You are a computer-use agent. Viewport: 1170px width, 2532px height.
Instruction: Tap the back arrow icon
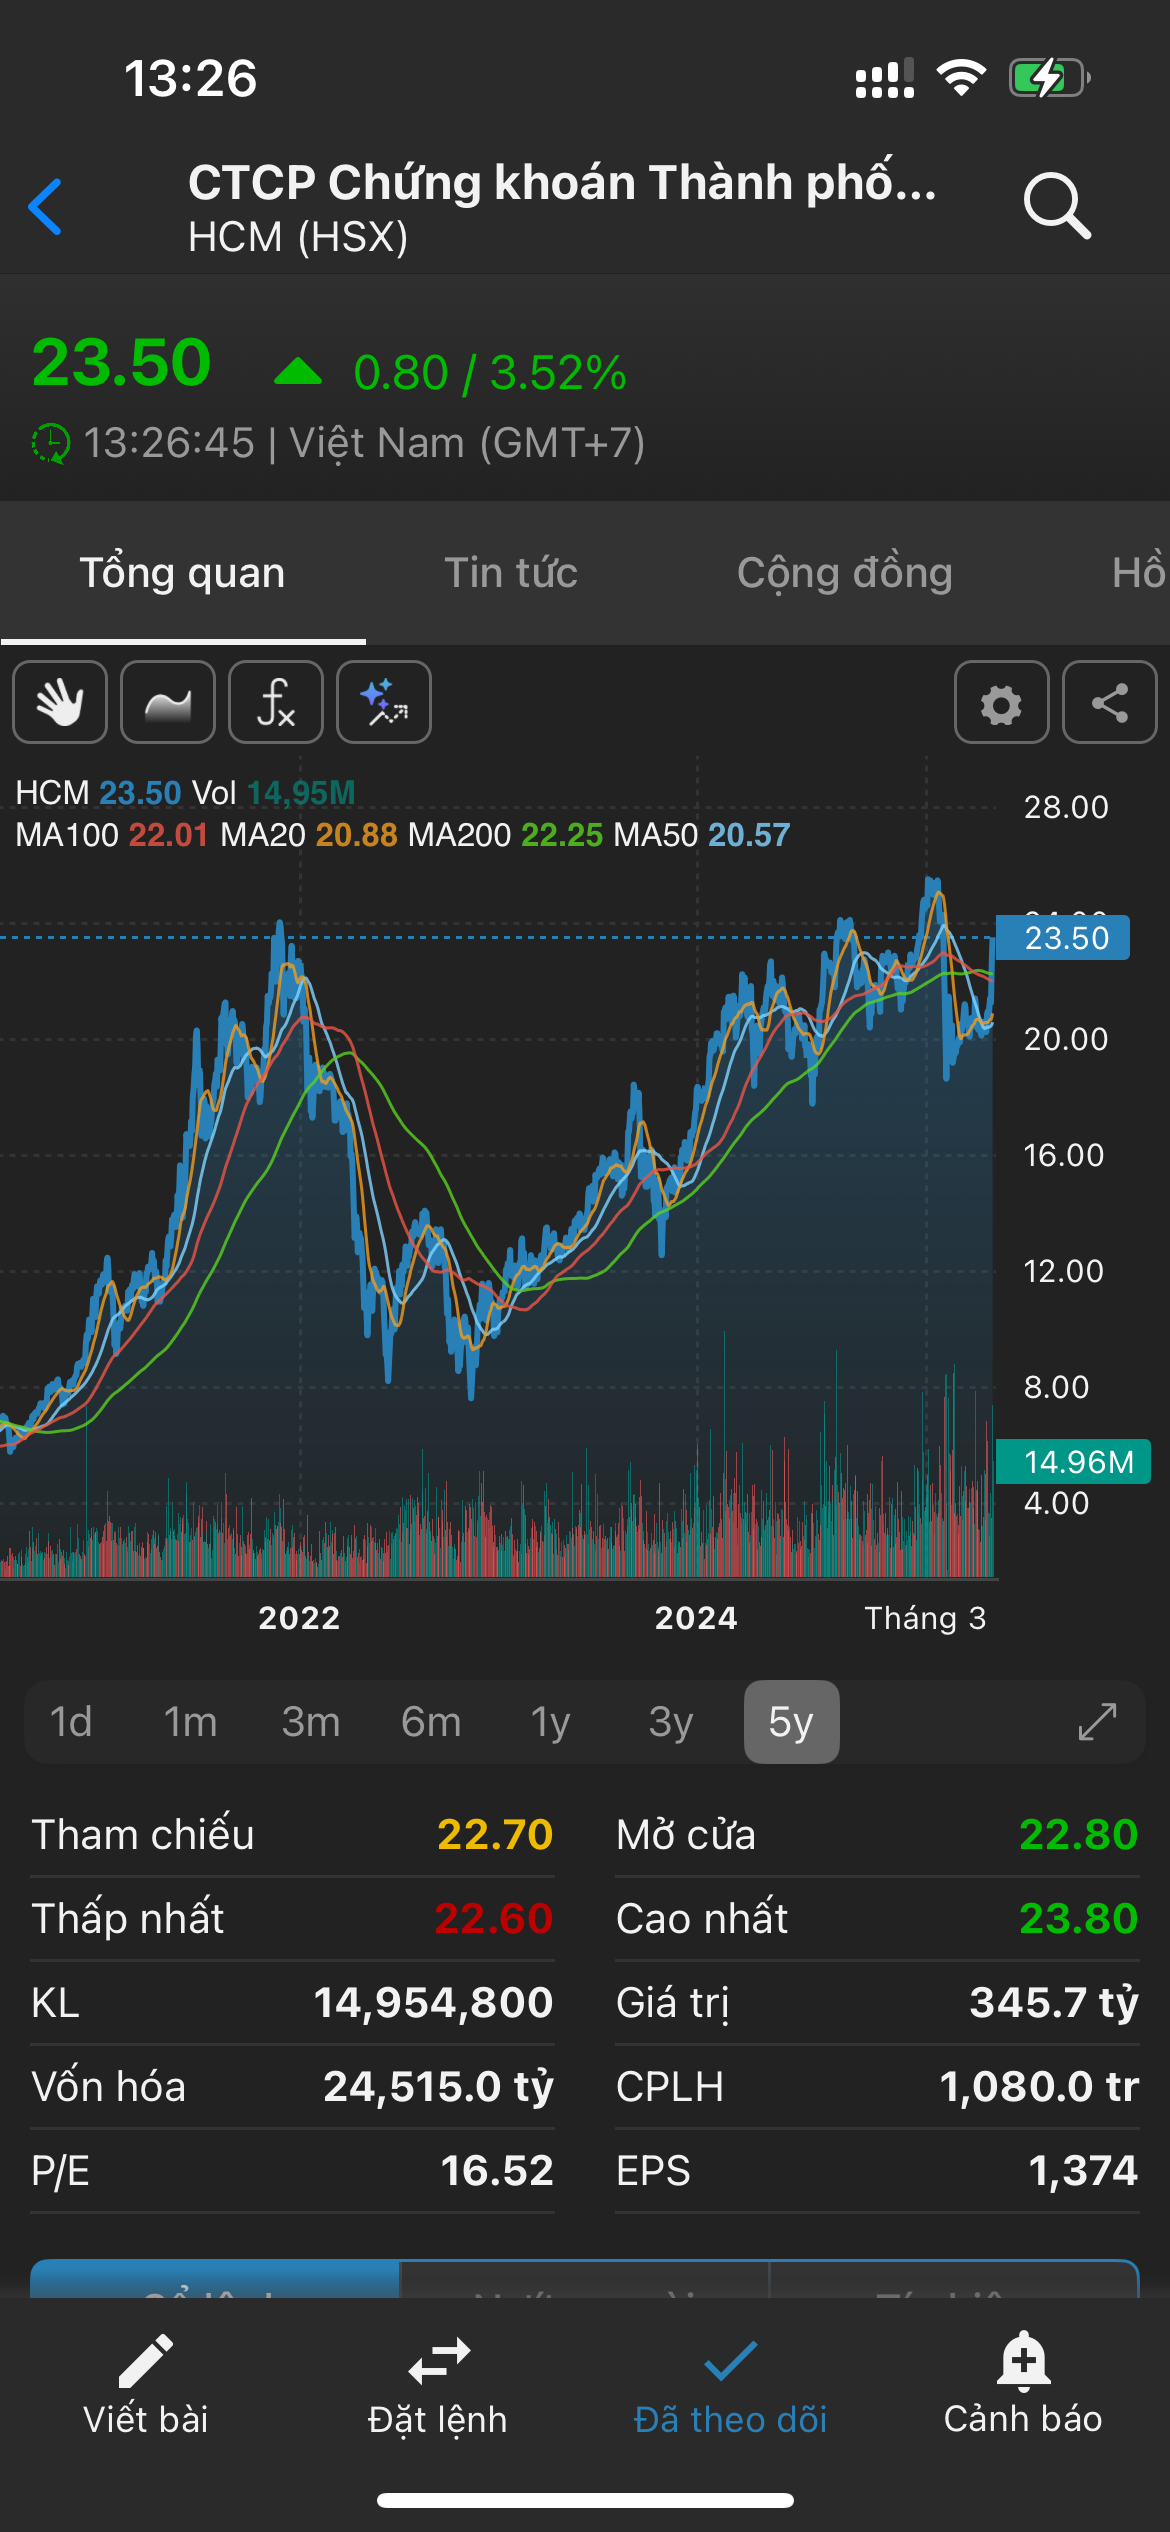tap(45, 207)
